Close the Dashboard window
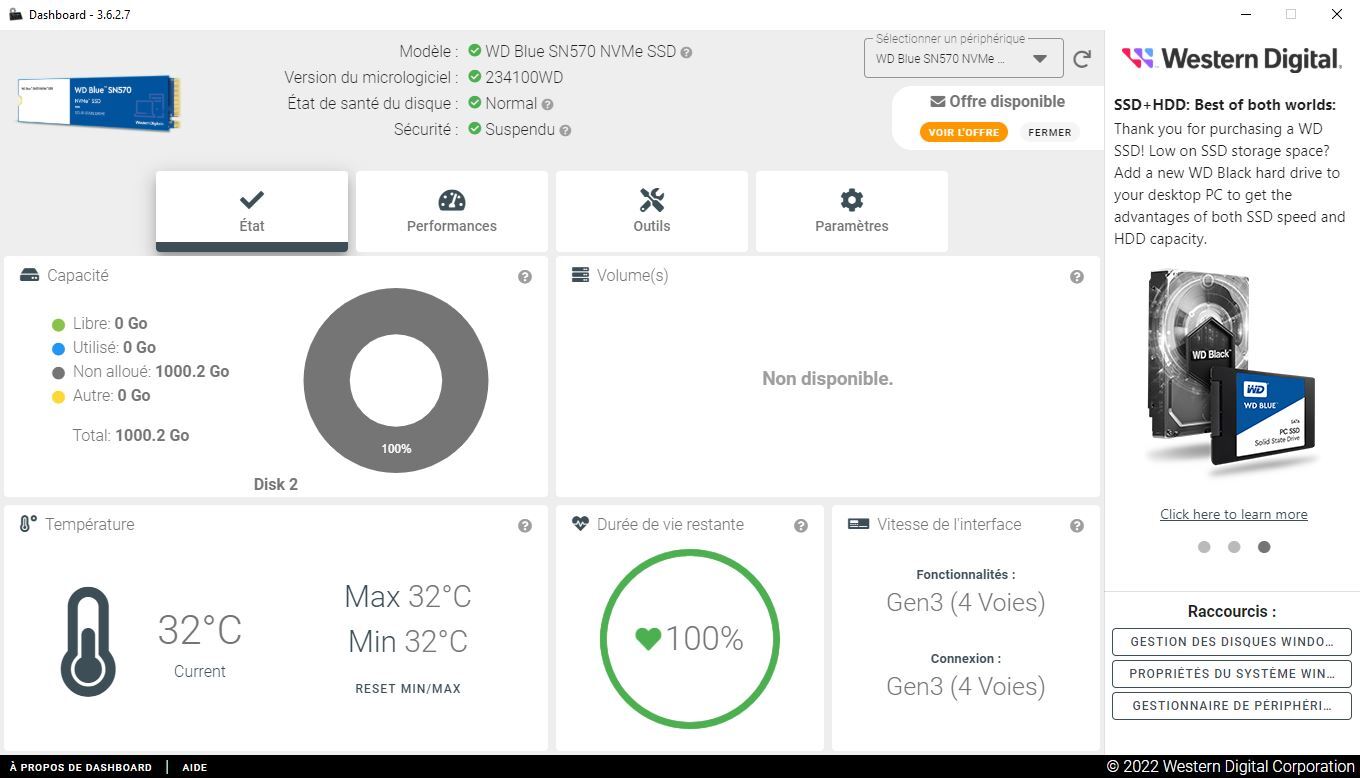Image resolution: width=1360 pixels, height=778 pixels. [x=1337, y=14]
